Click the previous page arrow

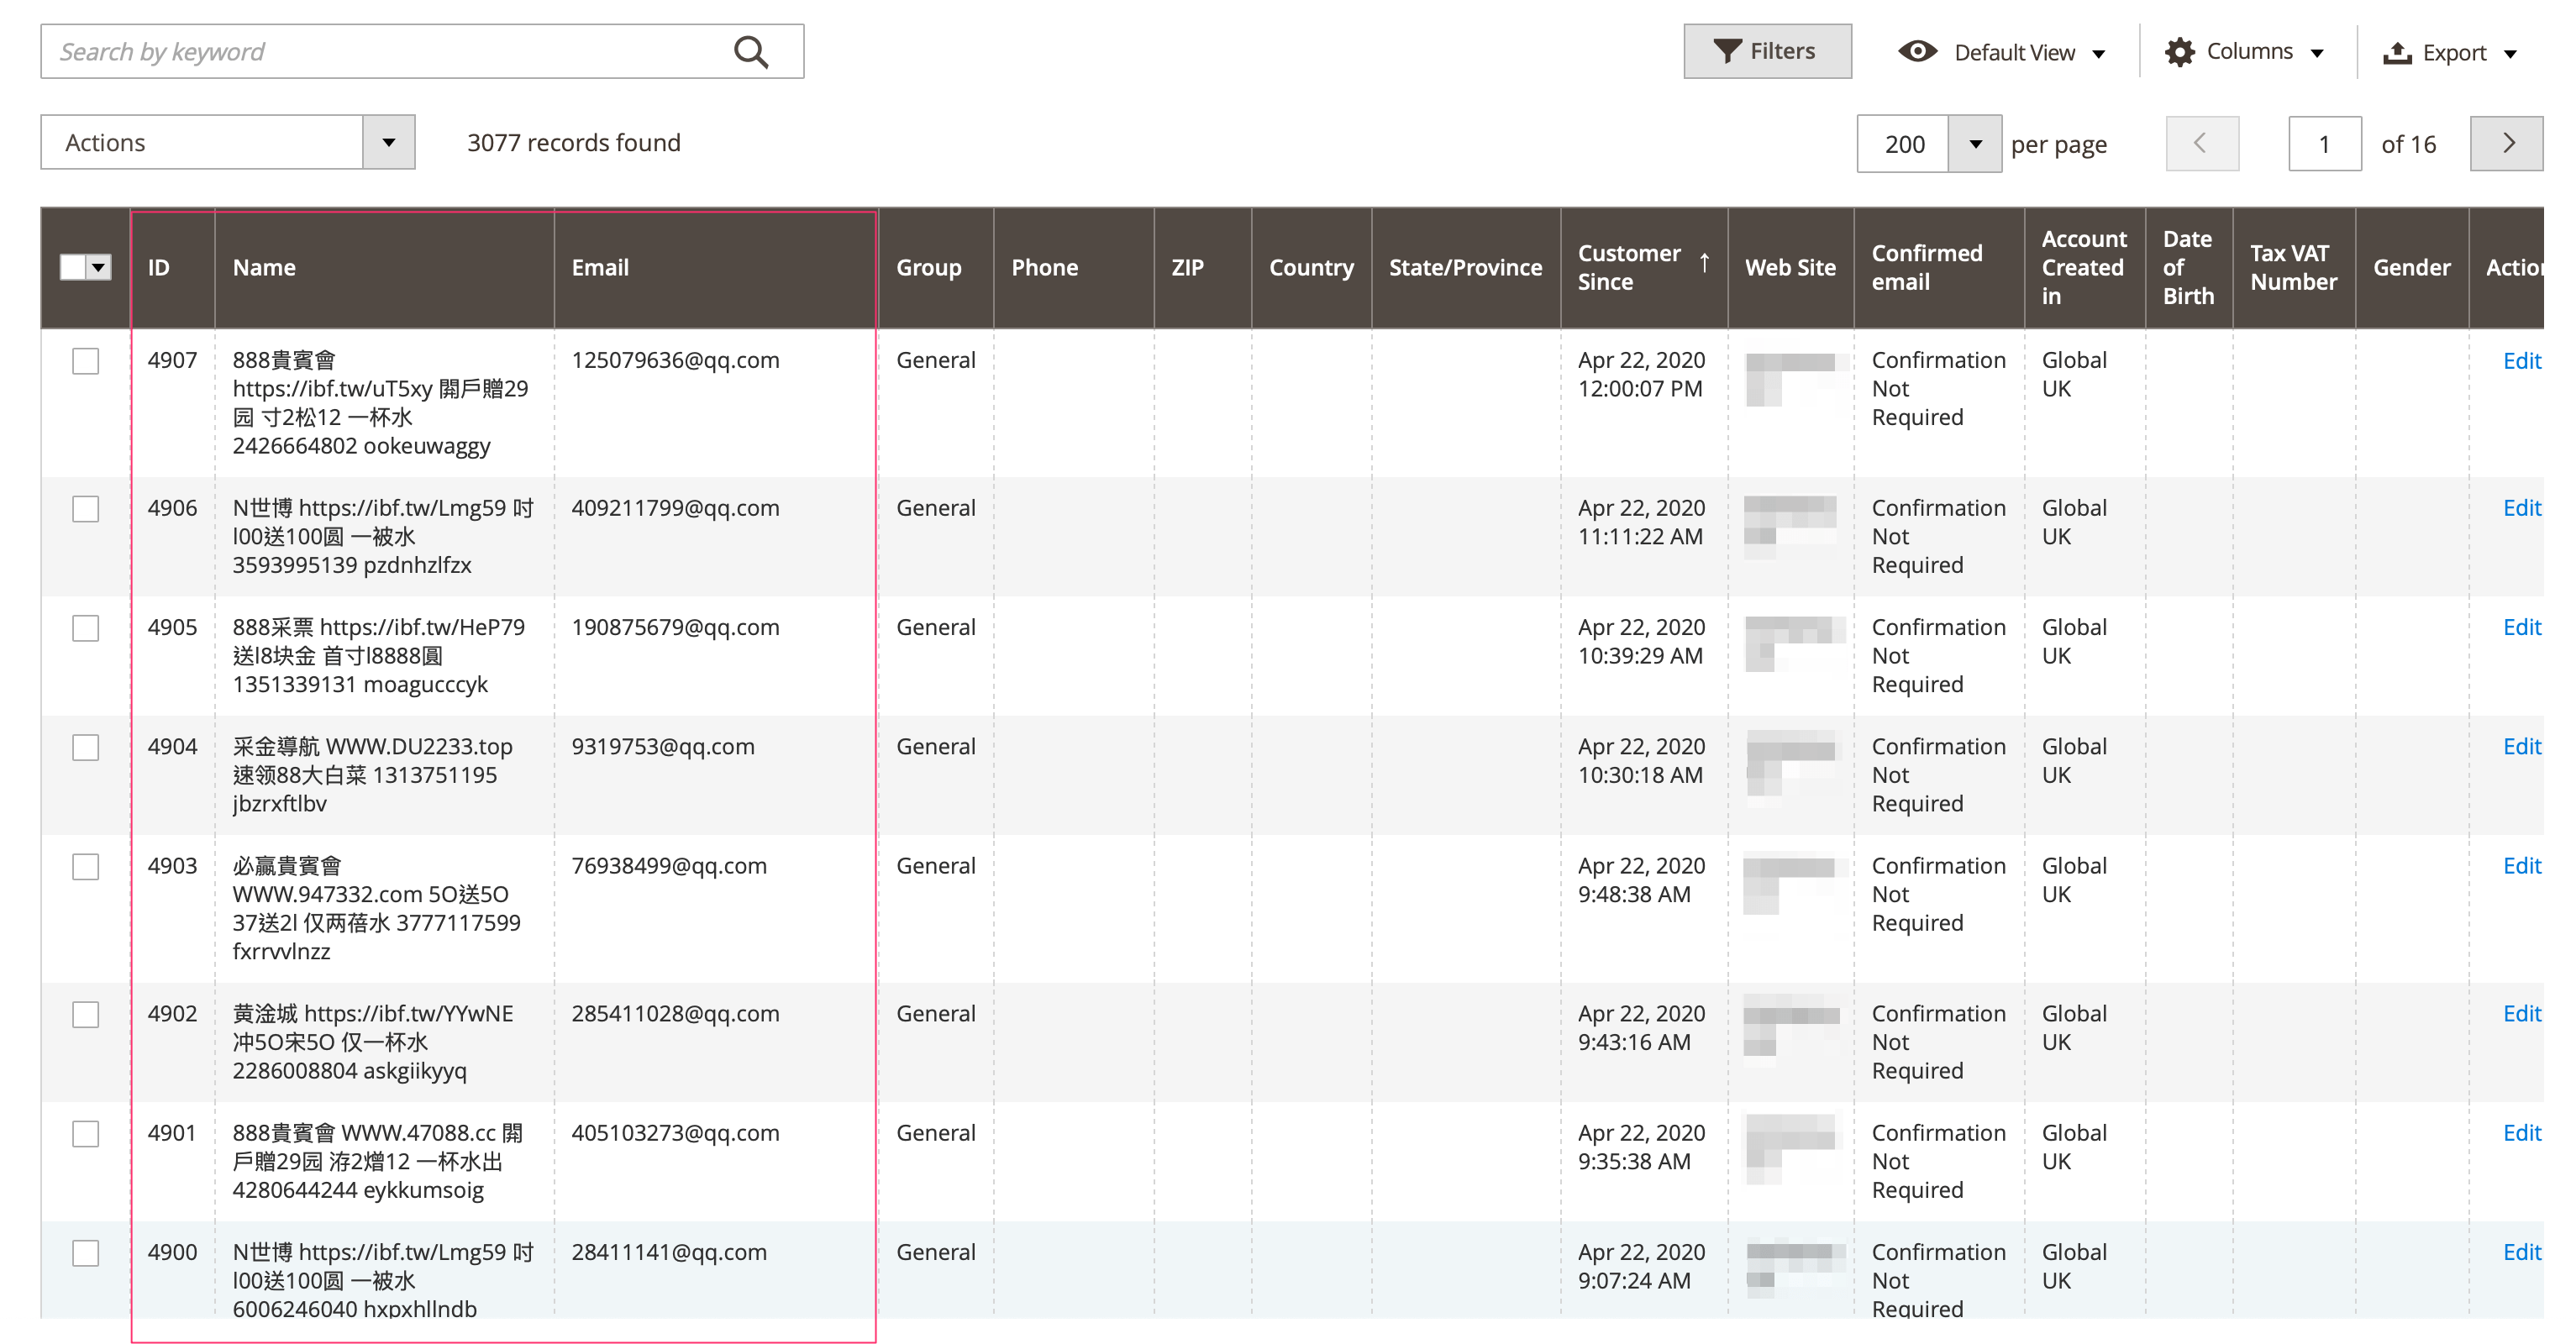pyautogui.click(x=2201, y=144)
